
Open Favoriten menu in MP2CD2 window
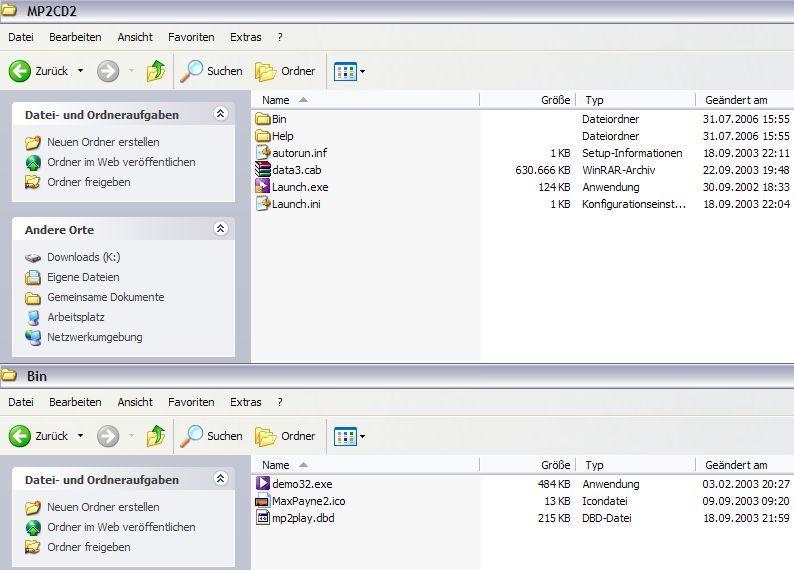pyautogui.click(x=191, y=37)
